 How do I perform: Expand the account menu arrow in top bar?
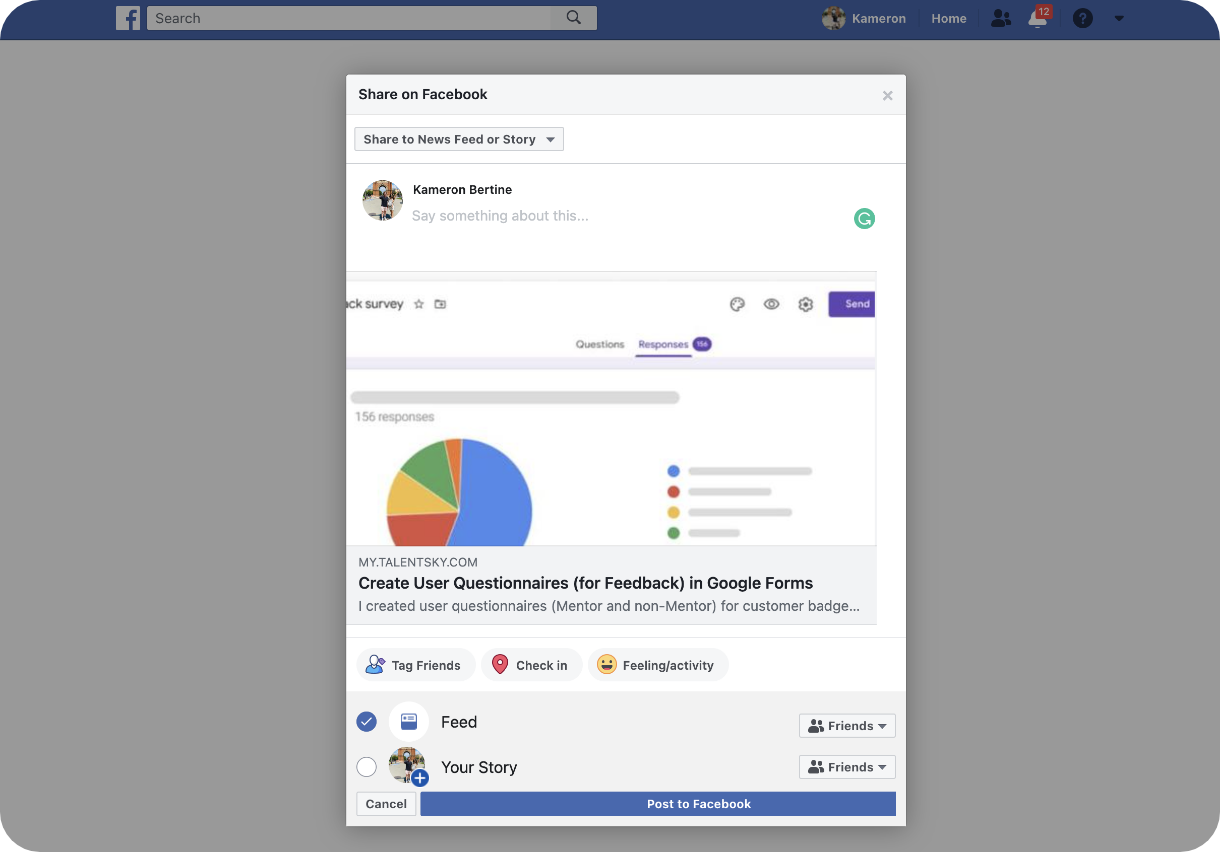click(x=1119, y=18)
